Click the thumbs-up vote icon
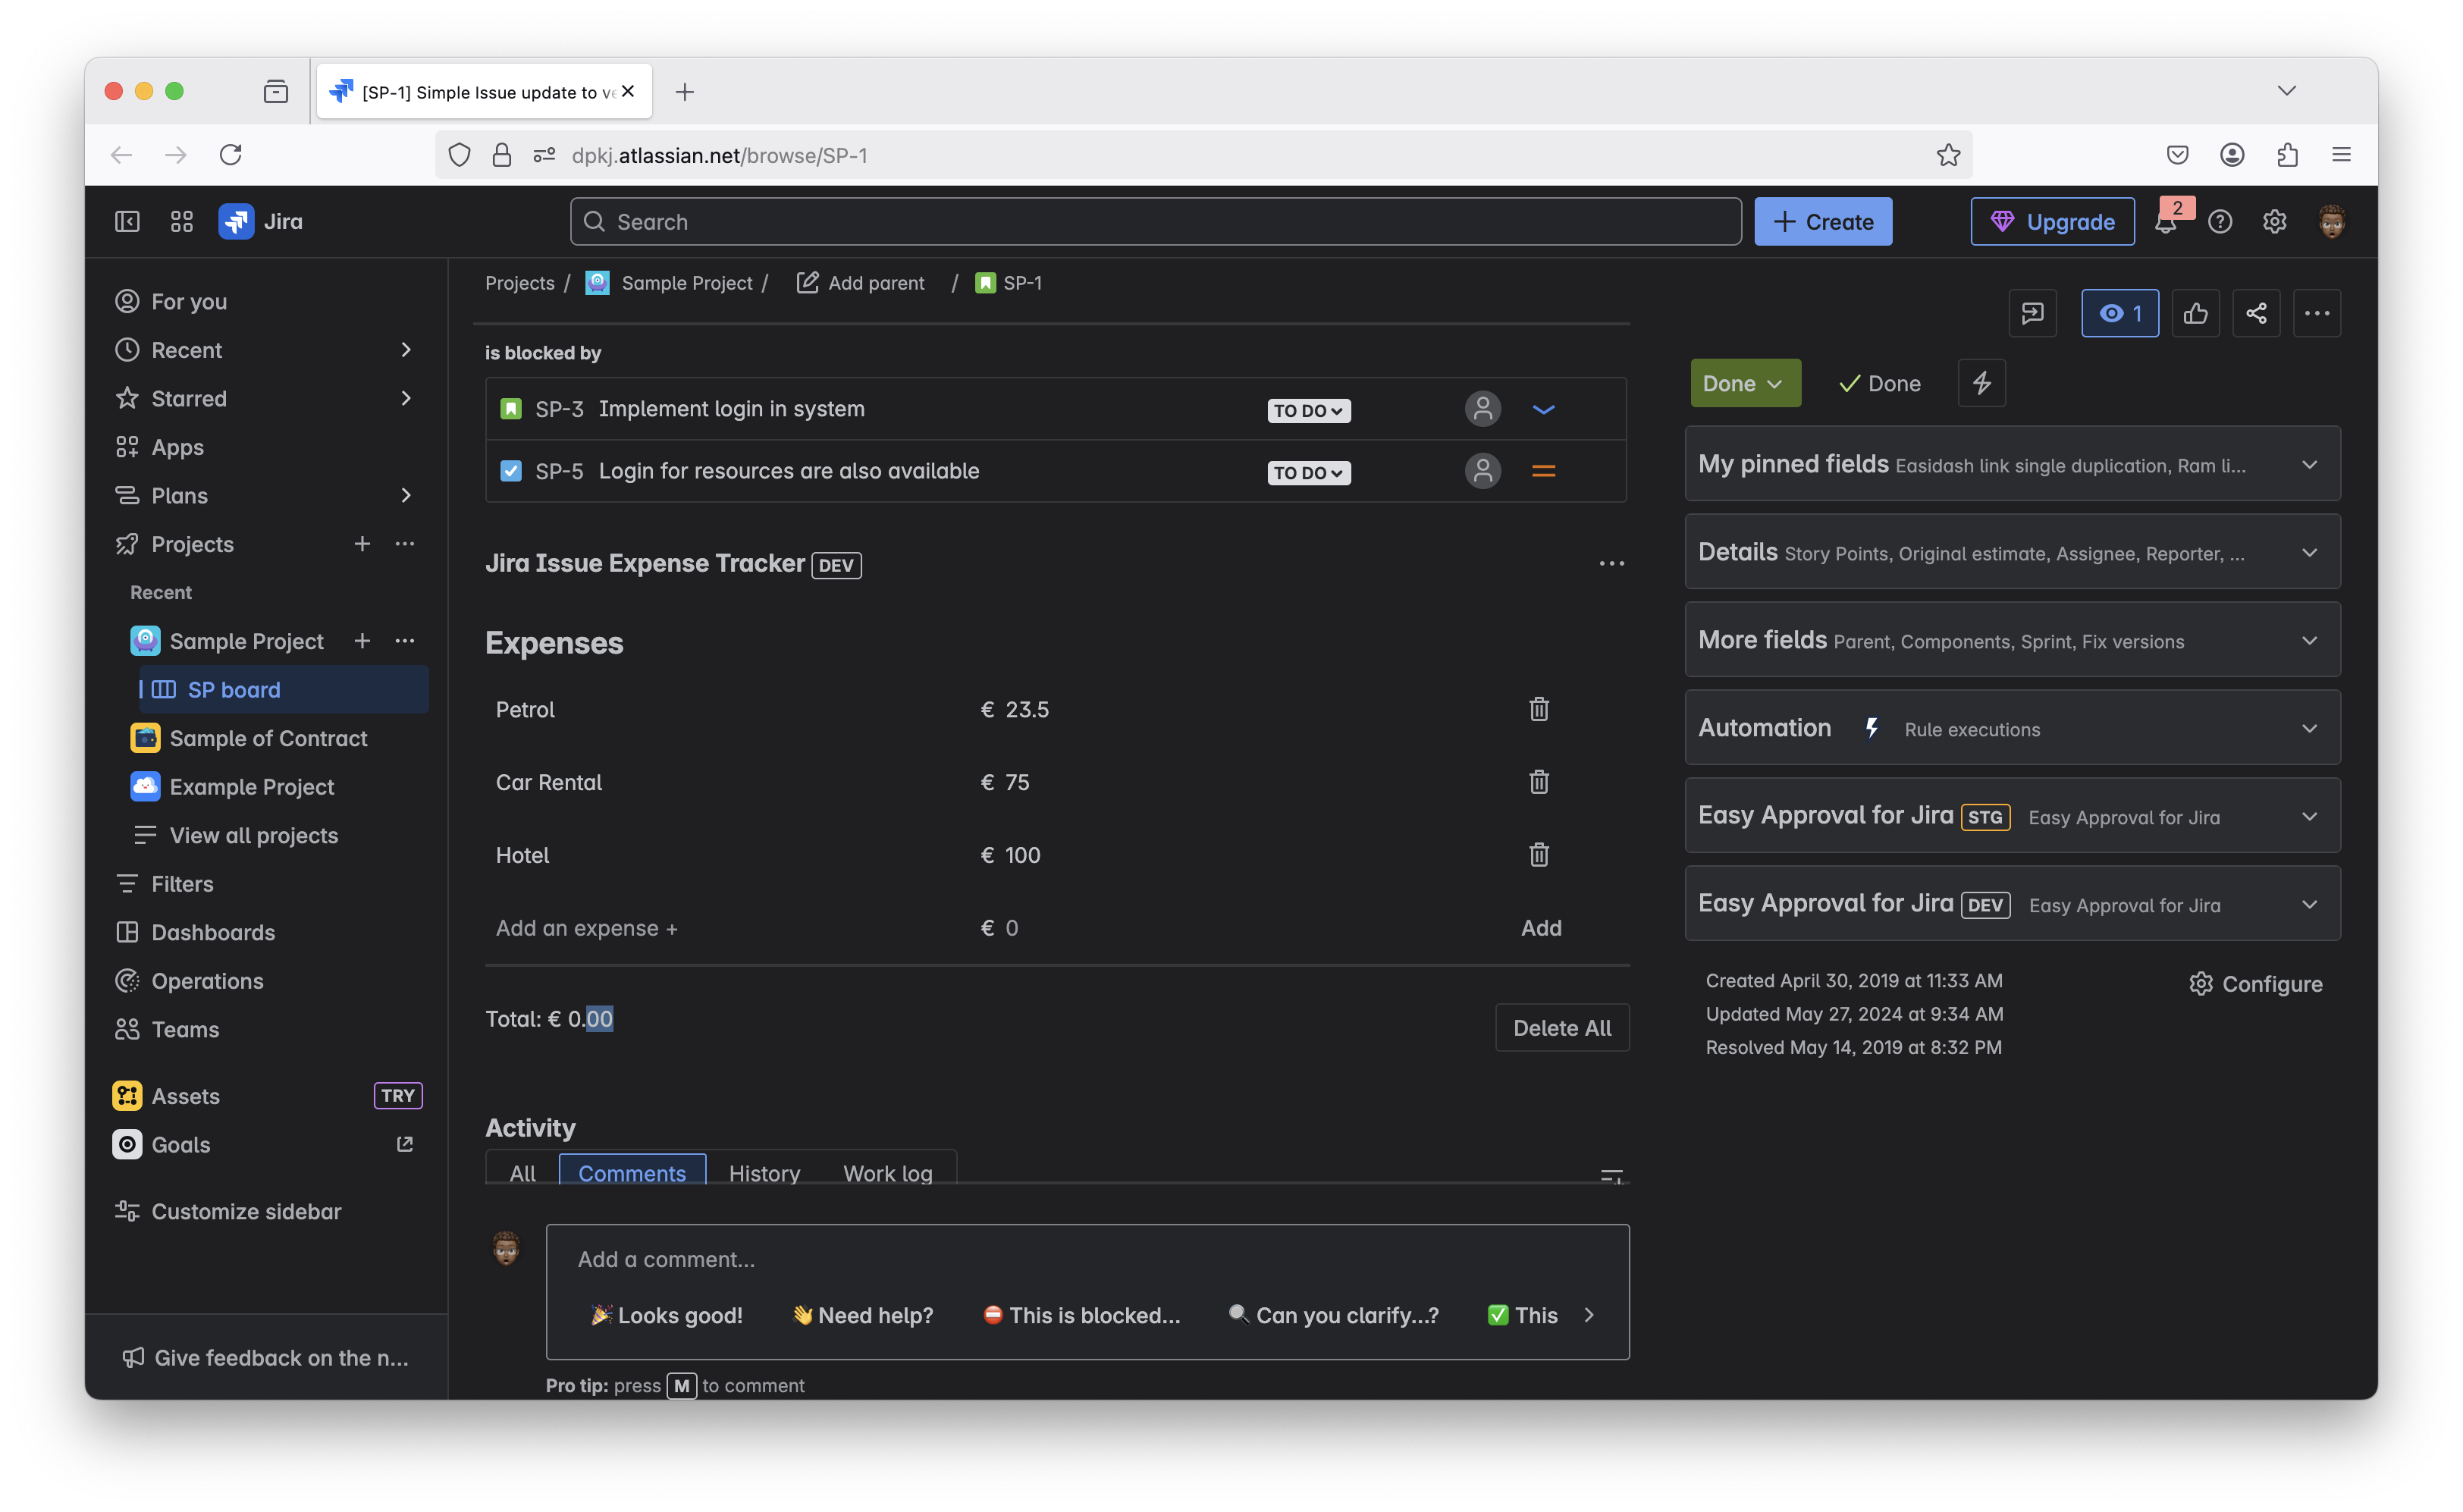Viewport: 2463px width, 1512px height. coord(2195,314)
